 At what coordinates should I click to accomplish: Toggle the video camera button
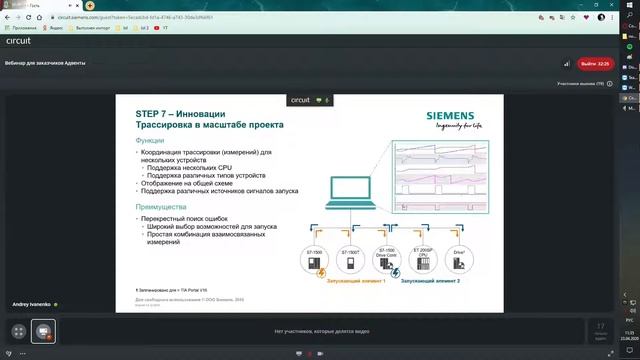click(x=320, y=353)
